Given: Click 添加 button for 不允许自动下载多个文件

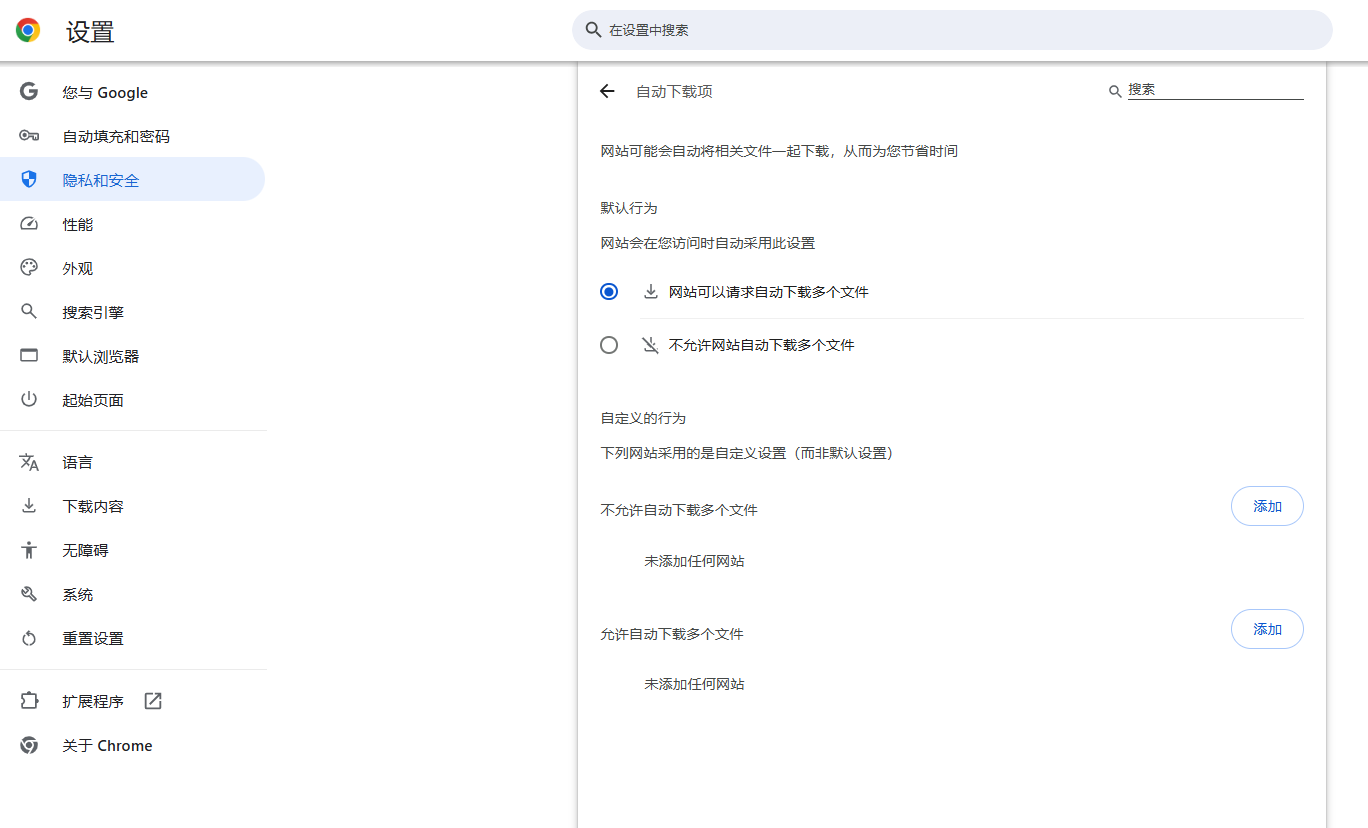Looking at the screenshot, I should 1267,506.
